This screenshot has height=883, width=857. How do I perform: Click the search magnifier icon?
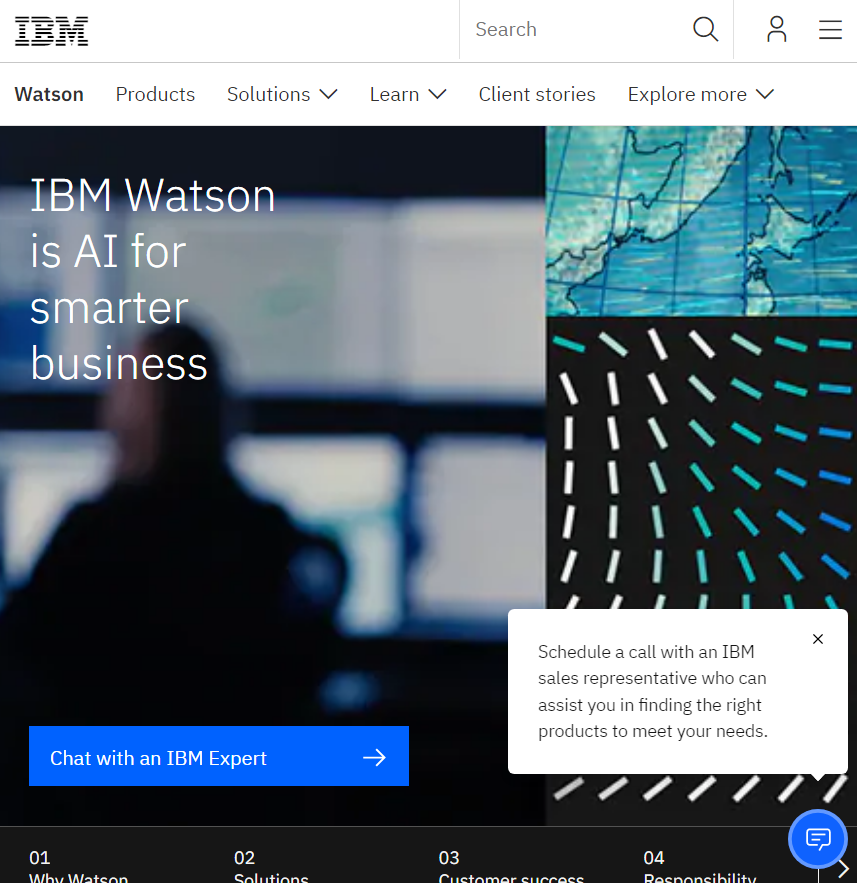click(705, 29)
